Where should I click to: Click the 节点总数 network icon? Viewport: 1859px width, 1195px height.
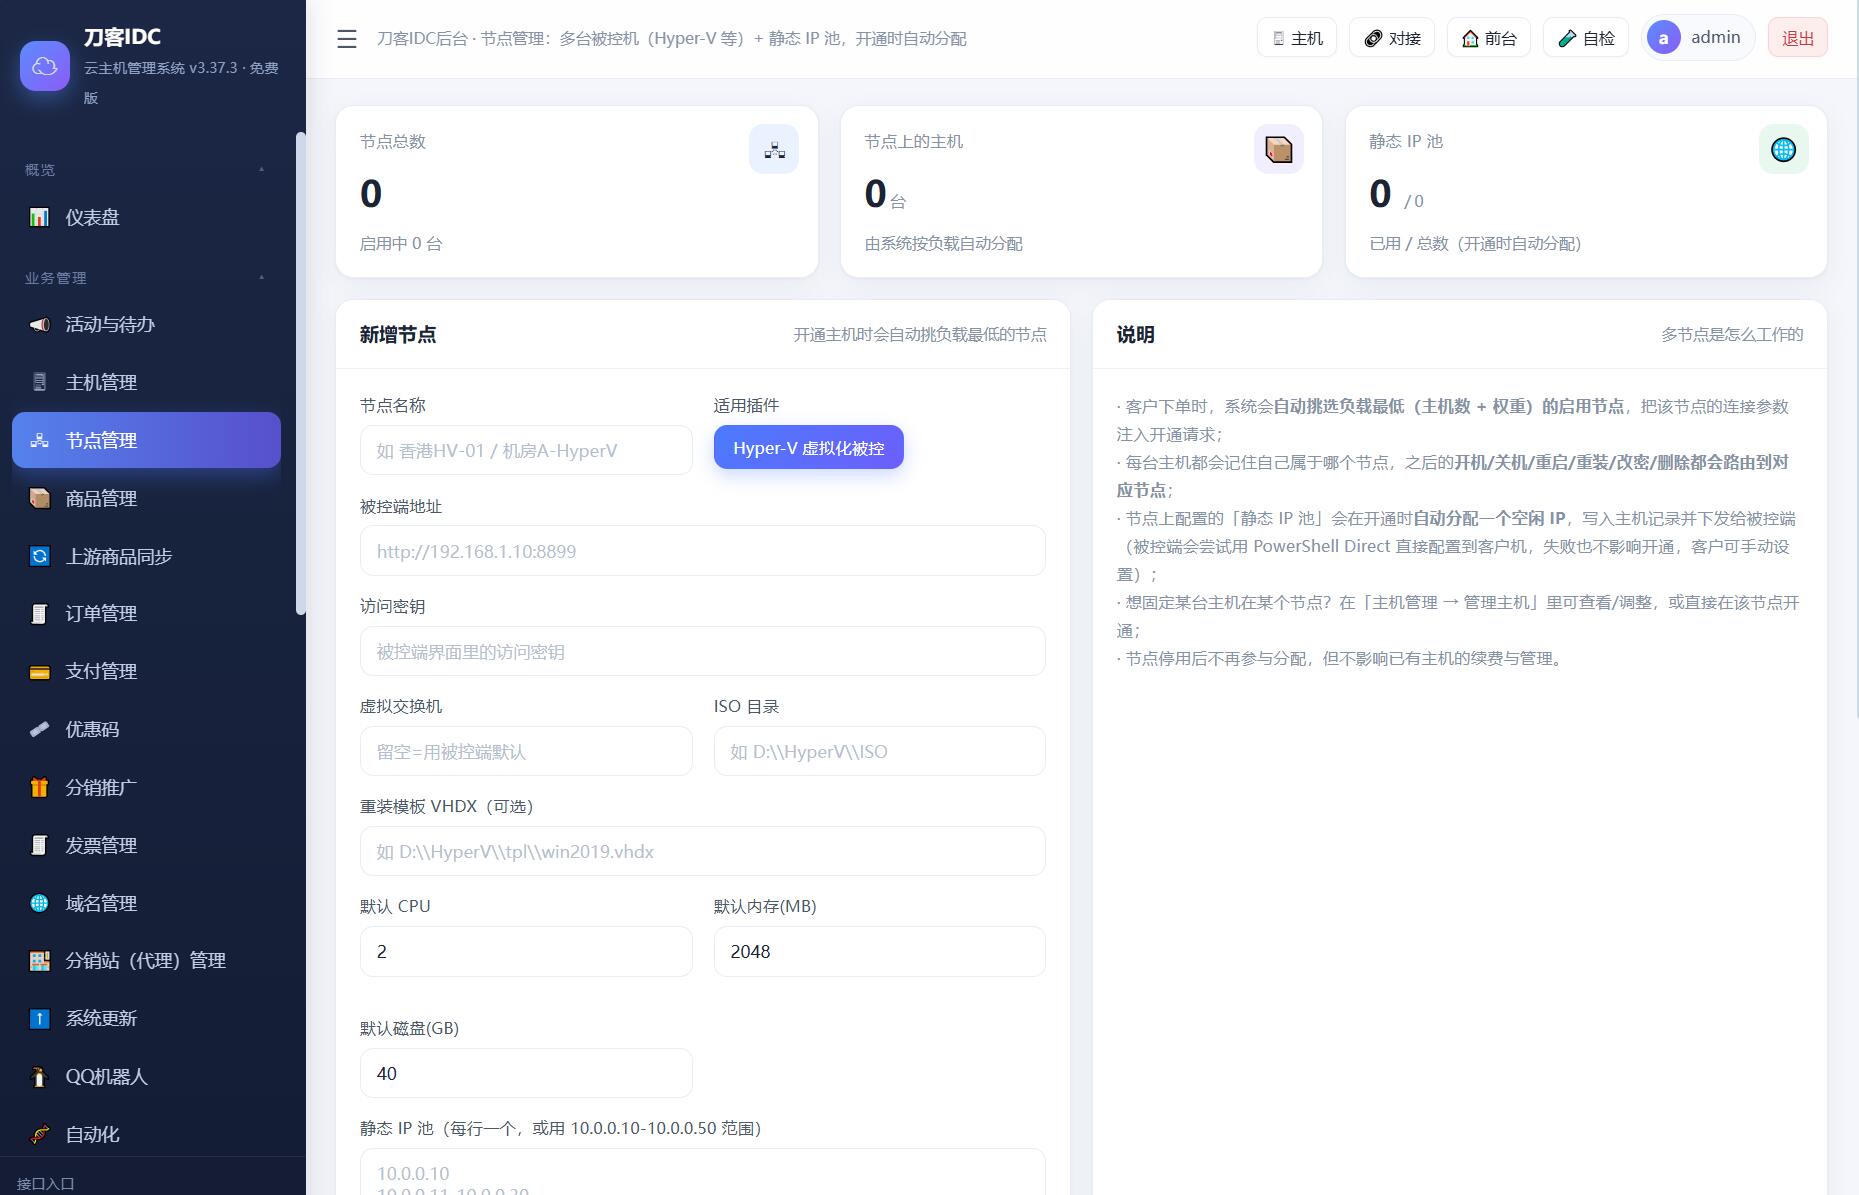774,149
